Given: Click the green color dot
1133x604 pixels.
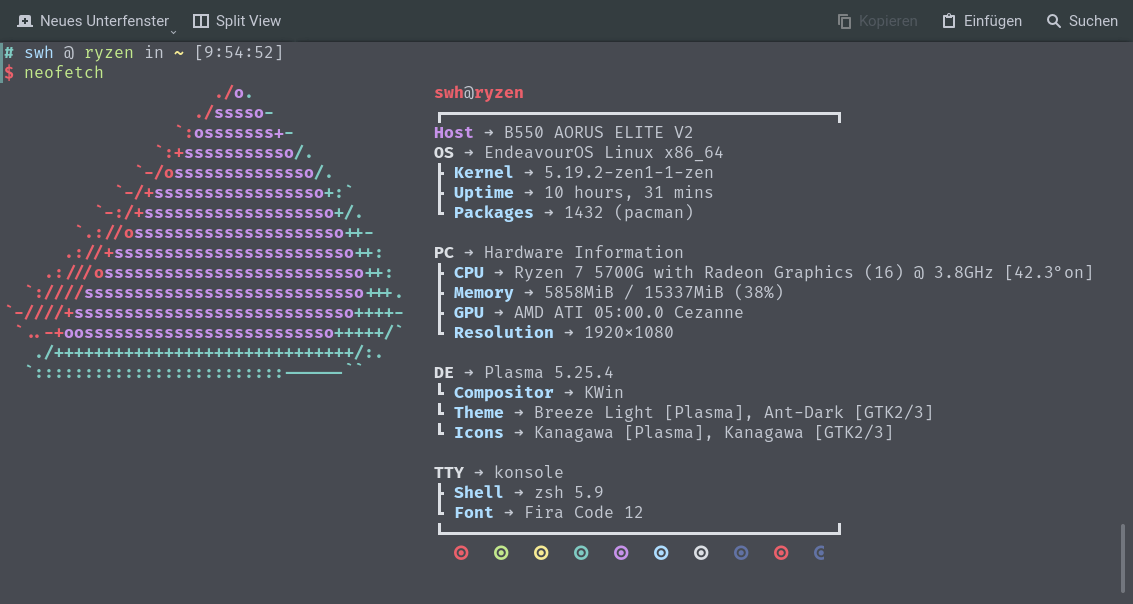Looking at the screenshot, I should 501,553.
